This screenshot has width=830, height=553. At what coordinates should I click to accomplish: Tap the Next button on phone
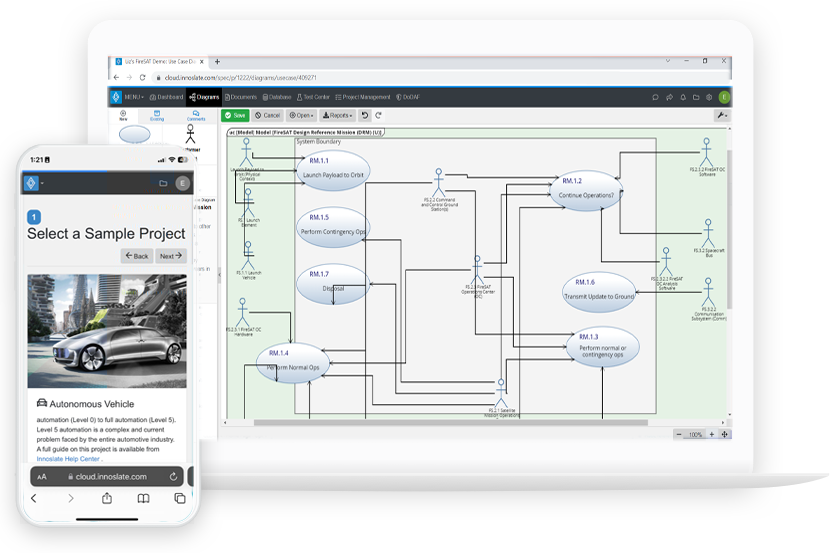(x=171, y=256)
